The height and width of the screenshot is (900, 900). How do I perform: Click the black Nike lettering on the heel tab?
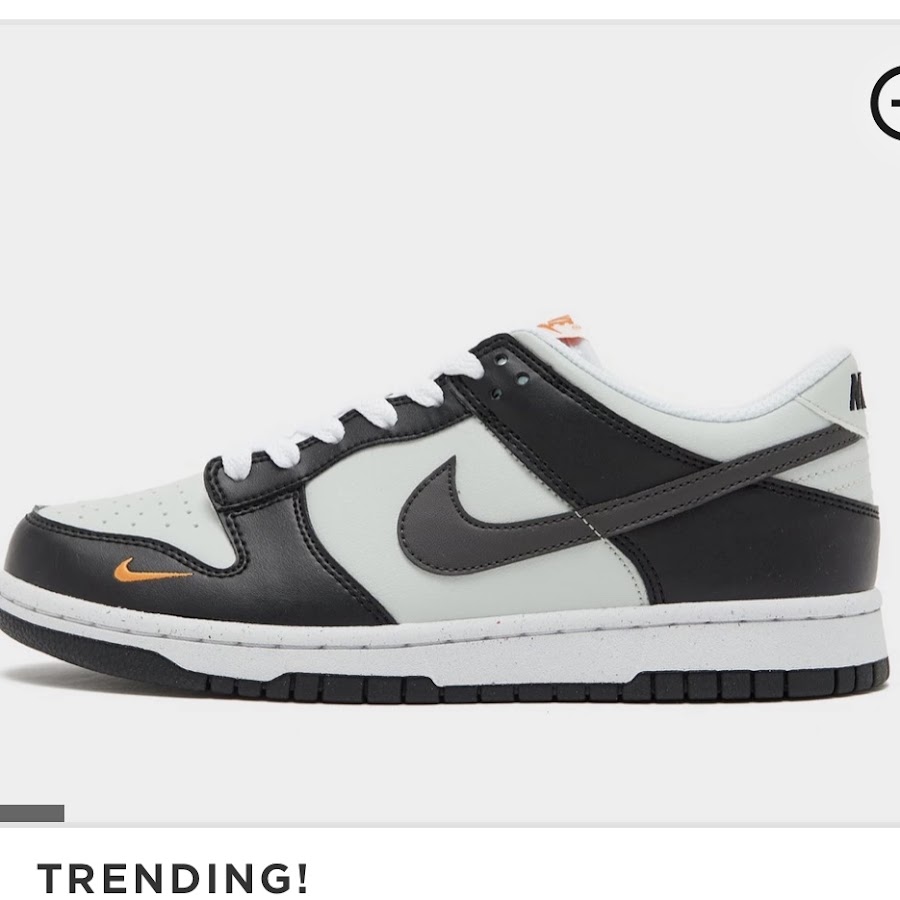[x=858, y=389]
